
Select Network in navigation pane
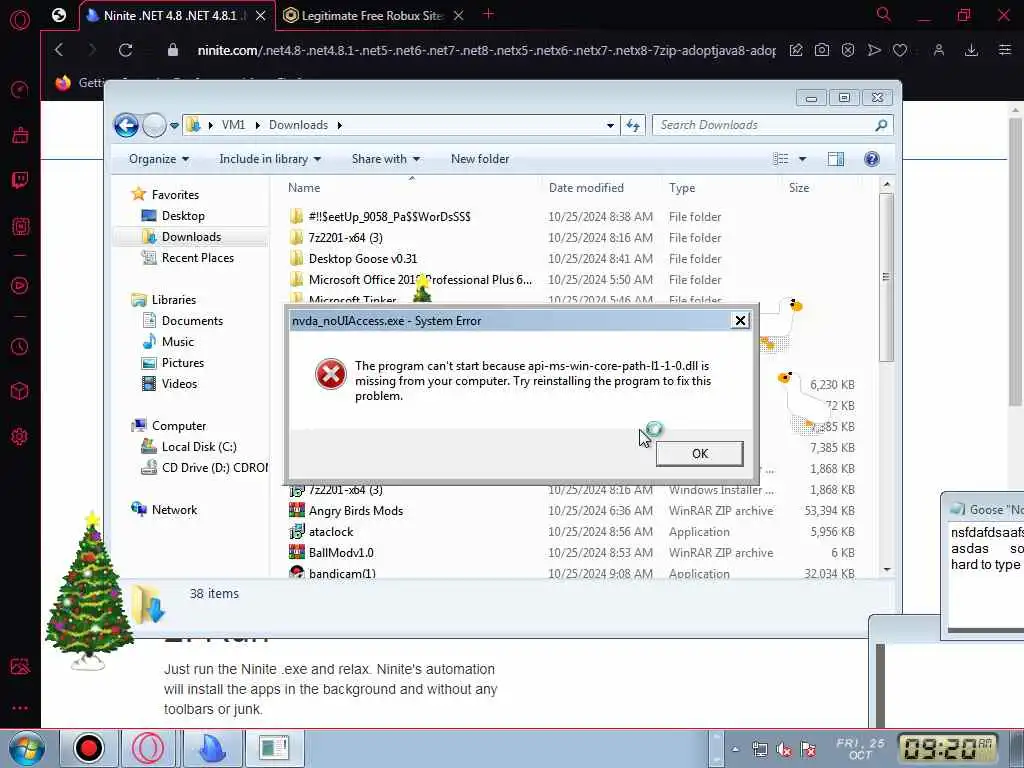tap(174, 509)
